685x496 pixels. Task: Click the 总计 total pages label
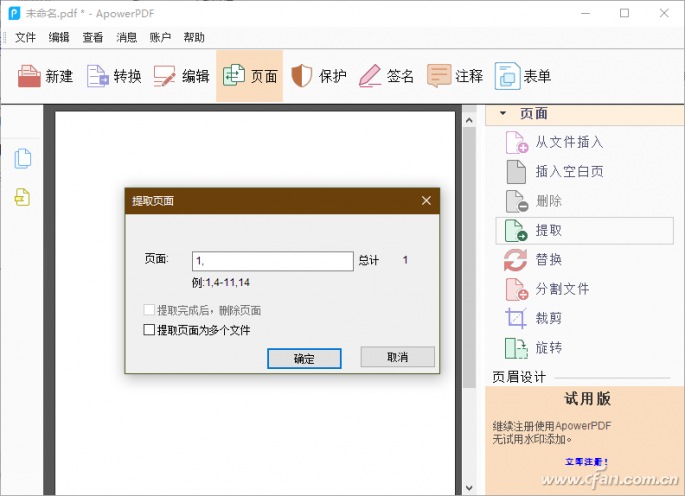[x=369, y=260]
